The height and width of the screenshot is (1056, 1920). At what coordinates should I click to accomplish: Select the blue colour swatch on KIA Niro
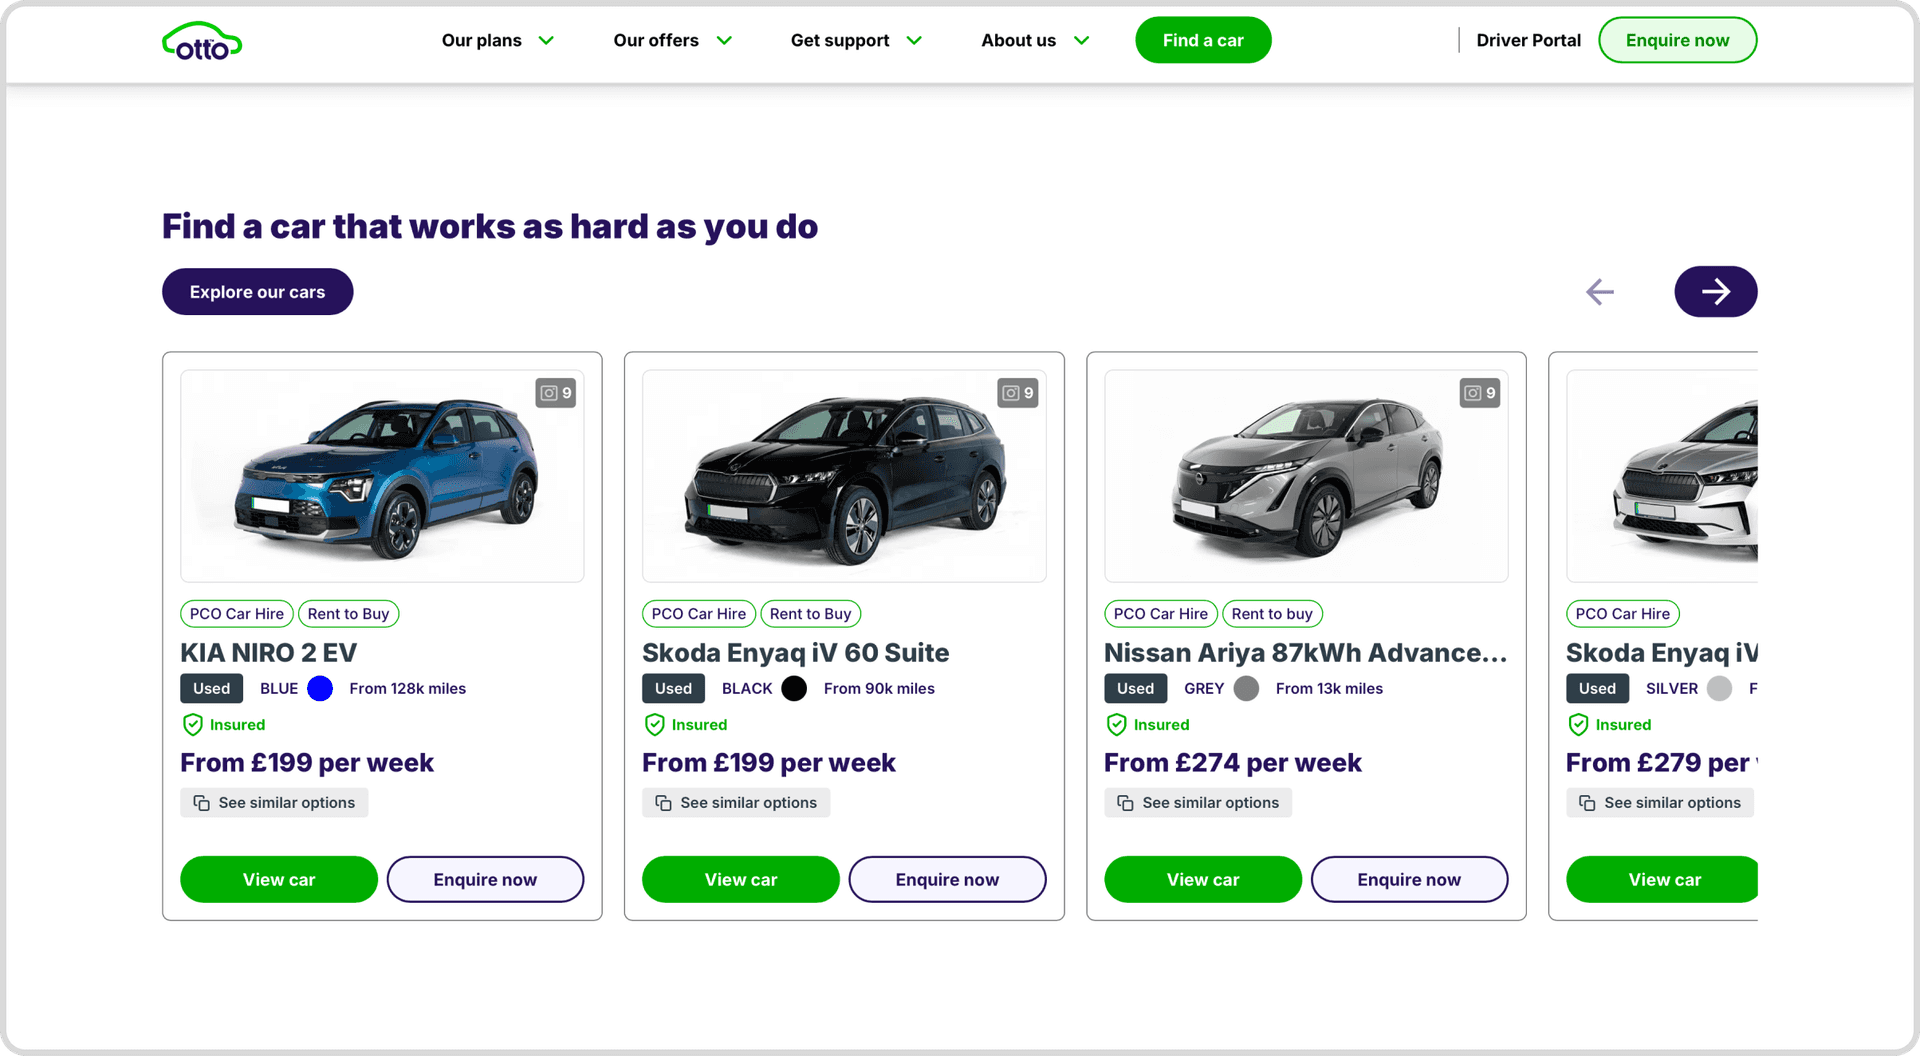pos(320,689)
